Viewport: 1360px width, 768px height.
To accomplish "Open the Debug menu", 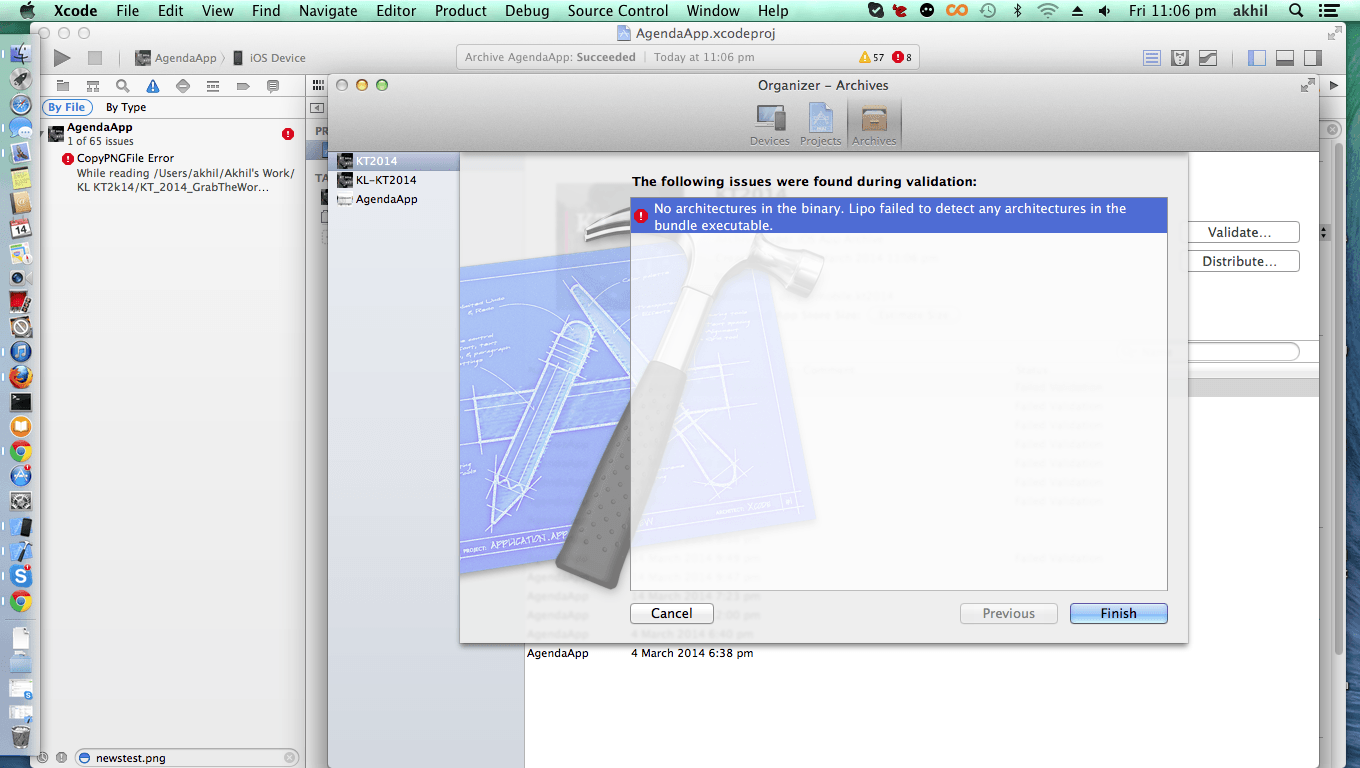I will [x=526, y=11].
